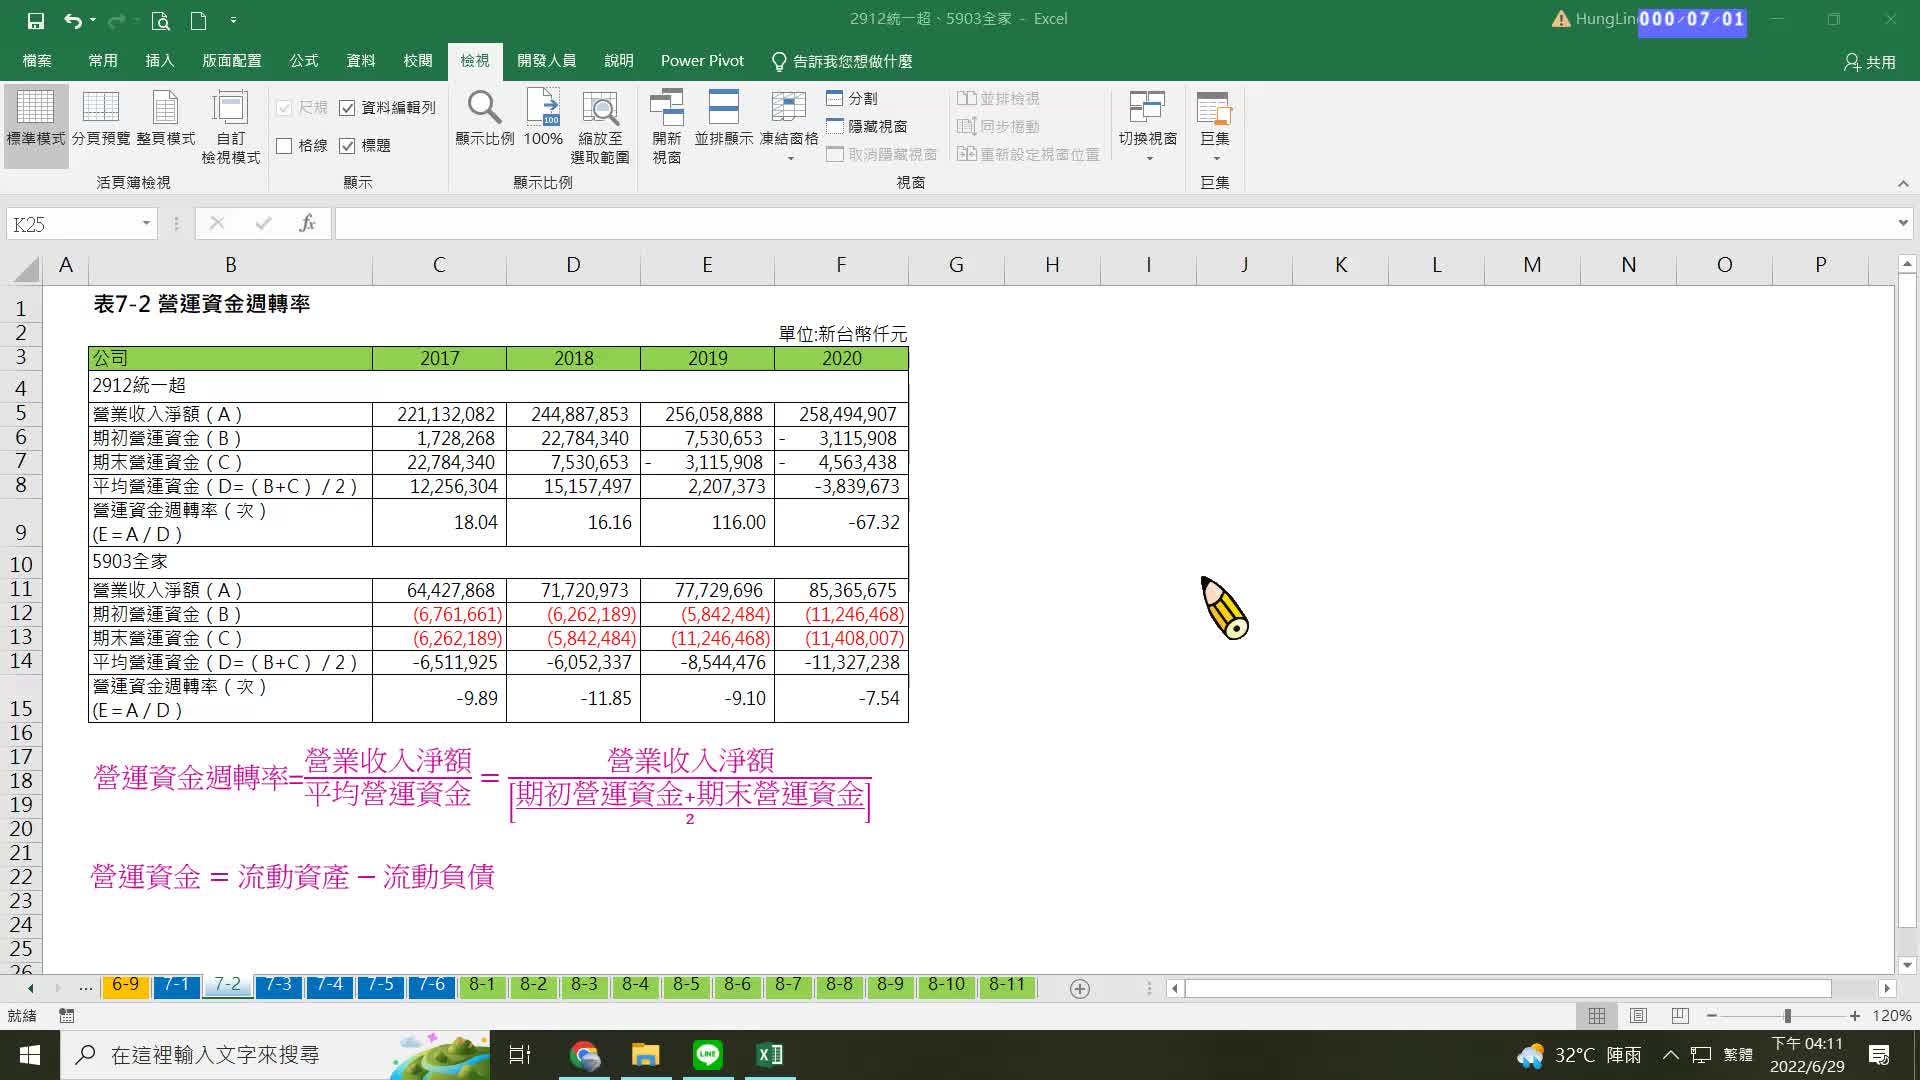
Task: Click the Undo arrow icon
Action: tap(72, 20)
